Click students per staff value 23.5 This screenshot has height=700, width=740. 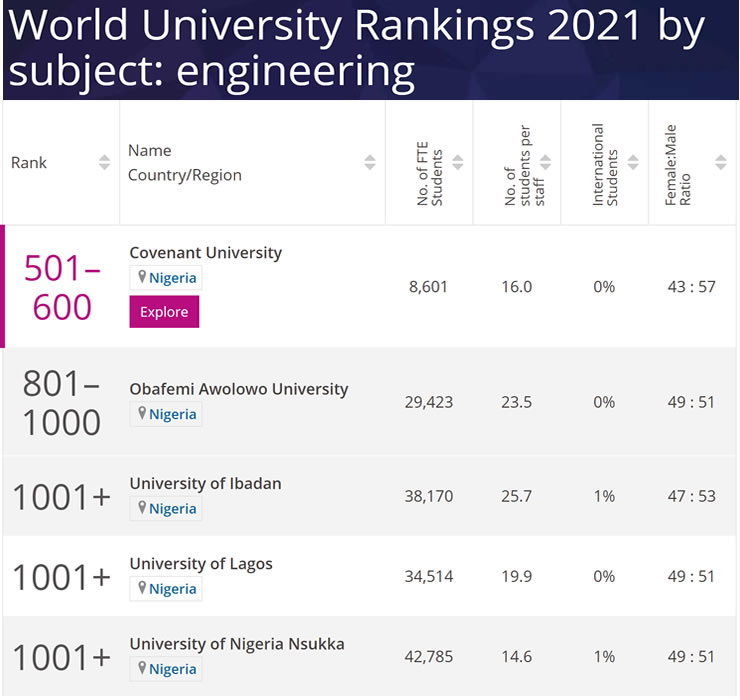pyautogui.click(x=517, y=402)
